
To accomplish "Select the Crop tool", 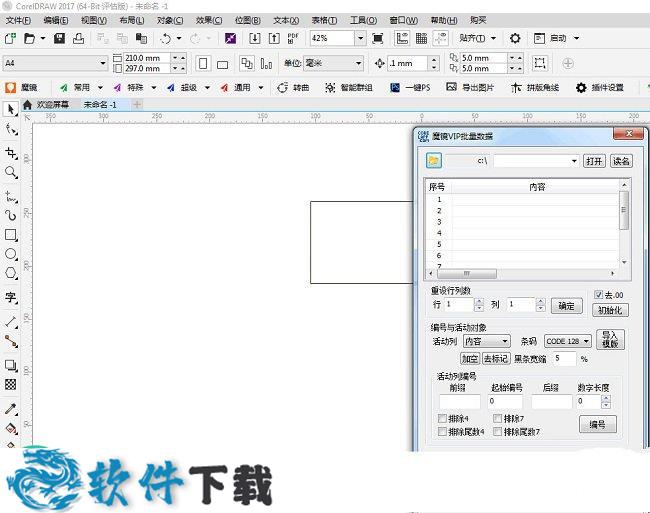I will click(x=11, y=153).
